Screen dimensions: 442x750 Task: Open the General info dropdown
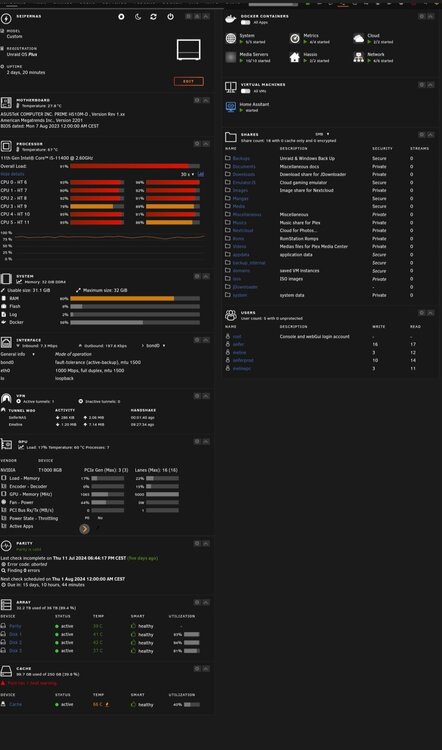pyautogui.click(x=18, y=354)
